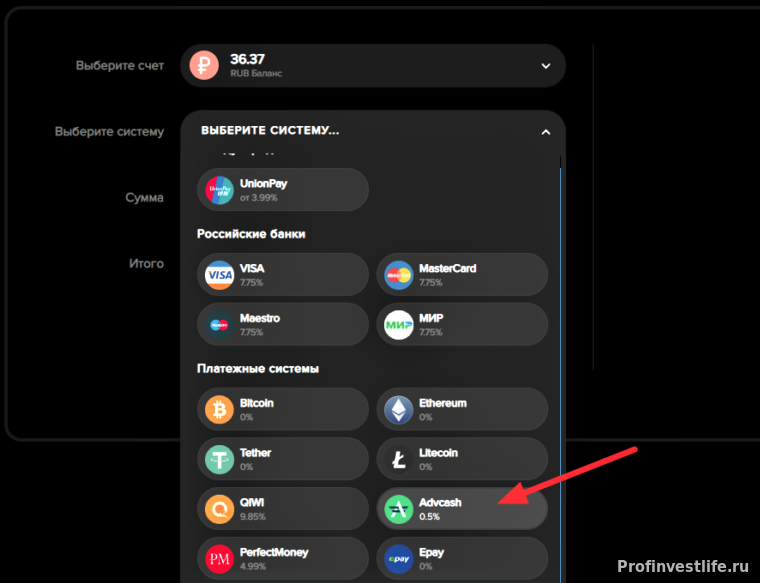Click the Epay logo icon

coord(398,559)
